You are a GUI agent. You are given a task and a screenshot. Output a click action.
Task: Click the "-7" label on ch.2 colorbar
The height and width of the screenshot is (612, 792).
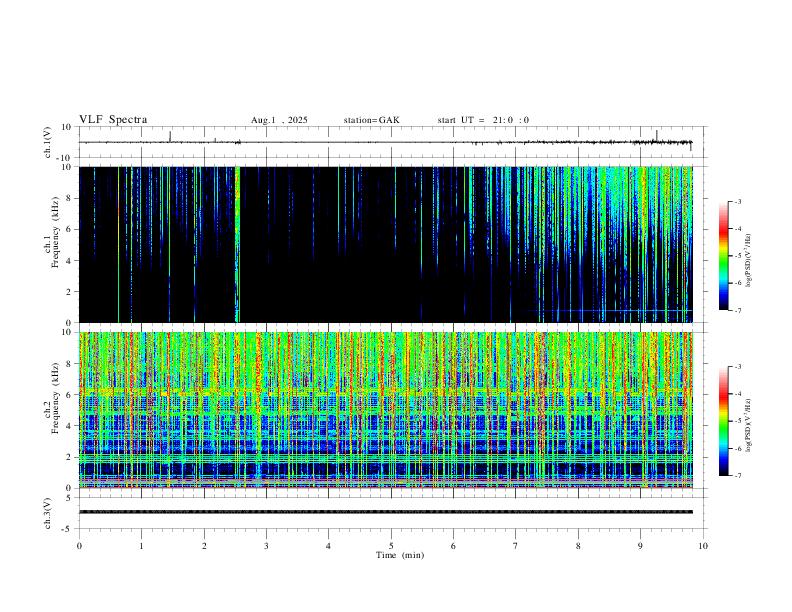(738, 476)
